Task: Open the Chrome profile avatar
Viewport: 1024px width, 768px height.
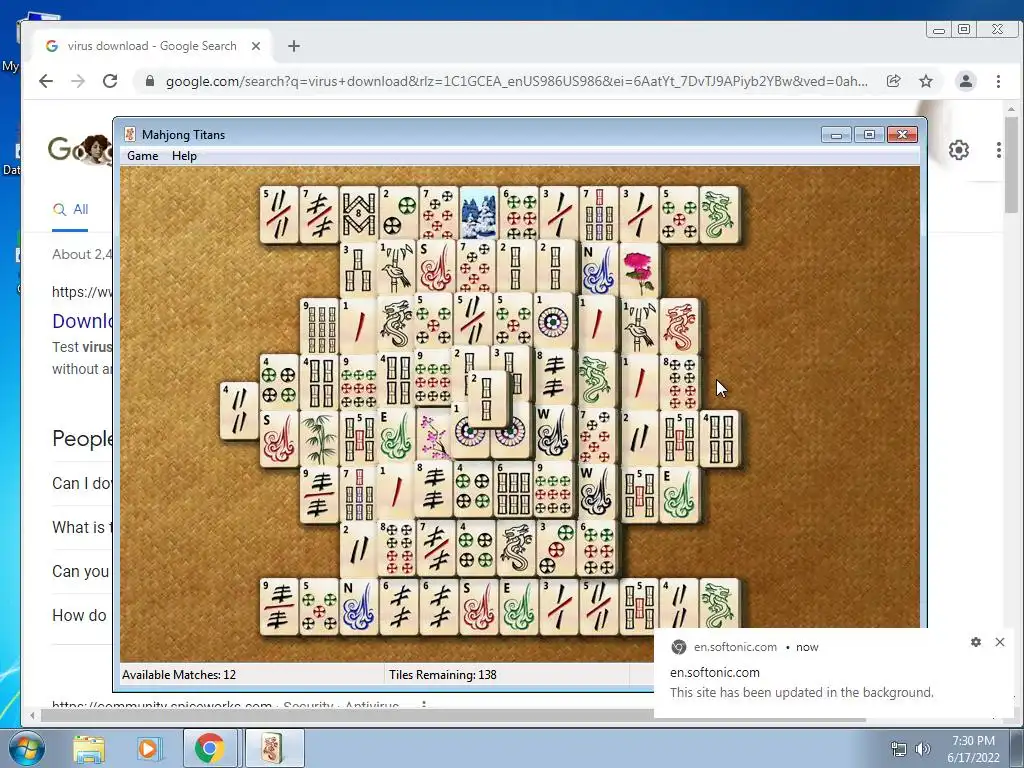Action: (965, 81)
